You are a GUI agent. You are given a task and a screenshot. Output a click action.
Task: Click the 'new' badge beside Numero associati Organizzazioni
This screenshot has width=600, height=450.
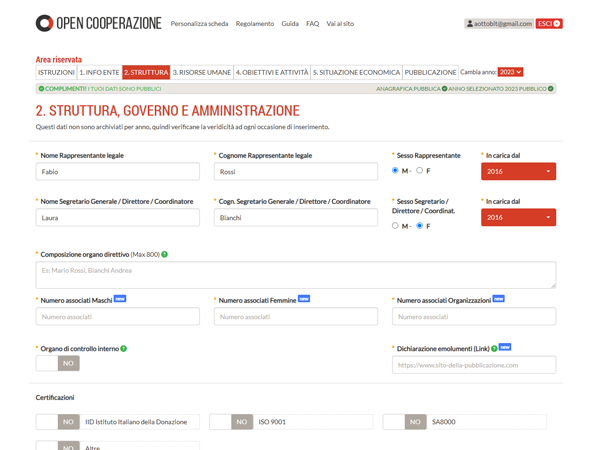(x=498, y=299)
